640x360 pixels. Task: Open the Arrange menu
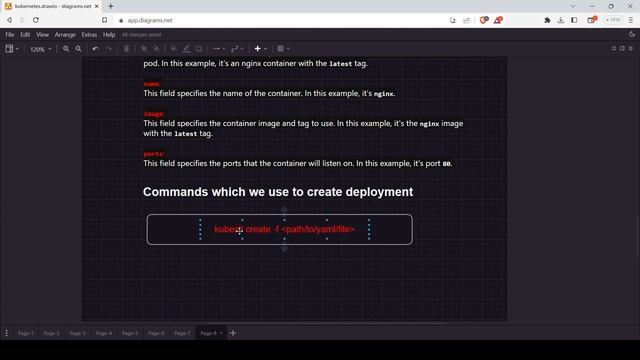point(65,35)
